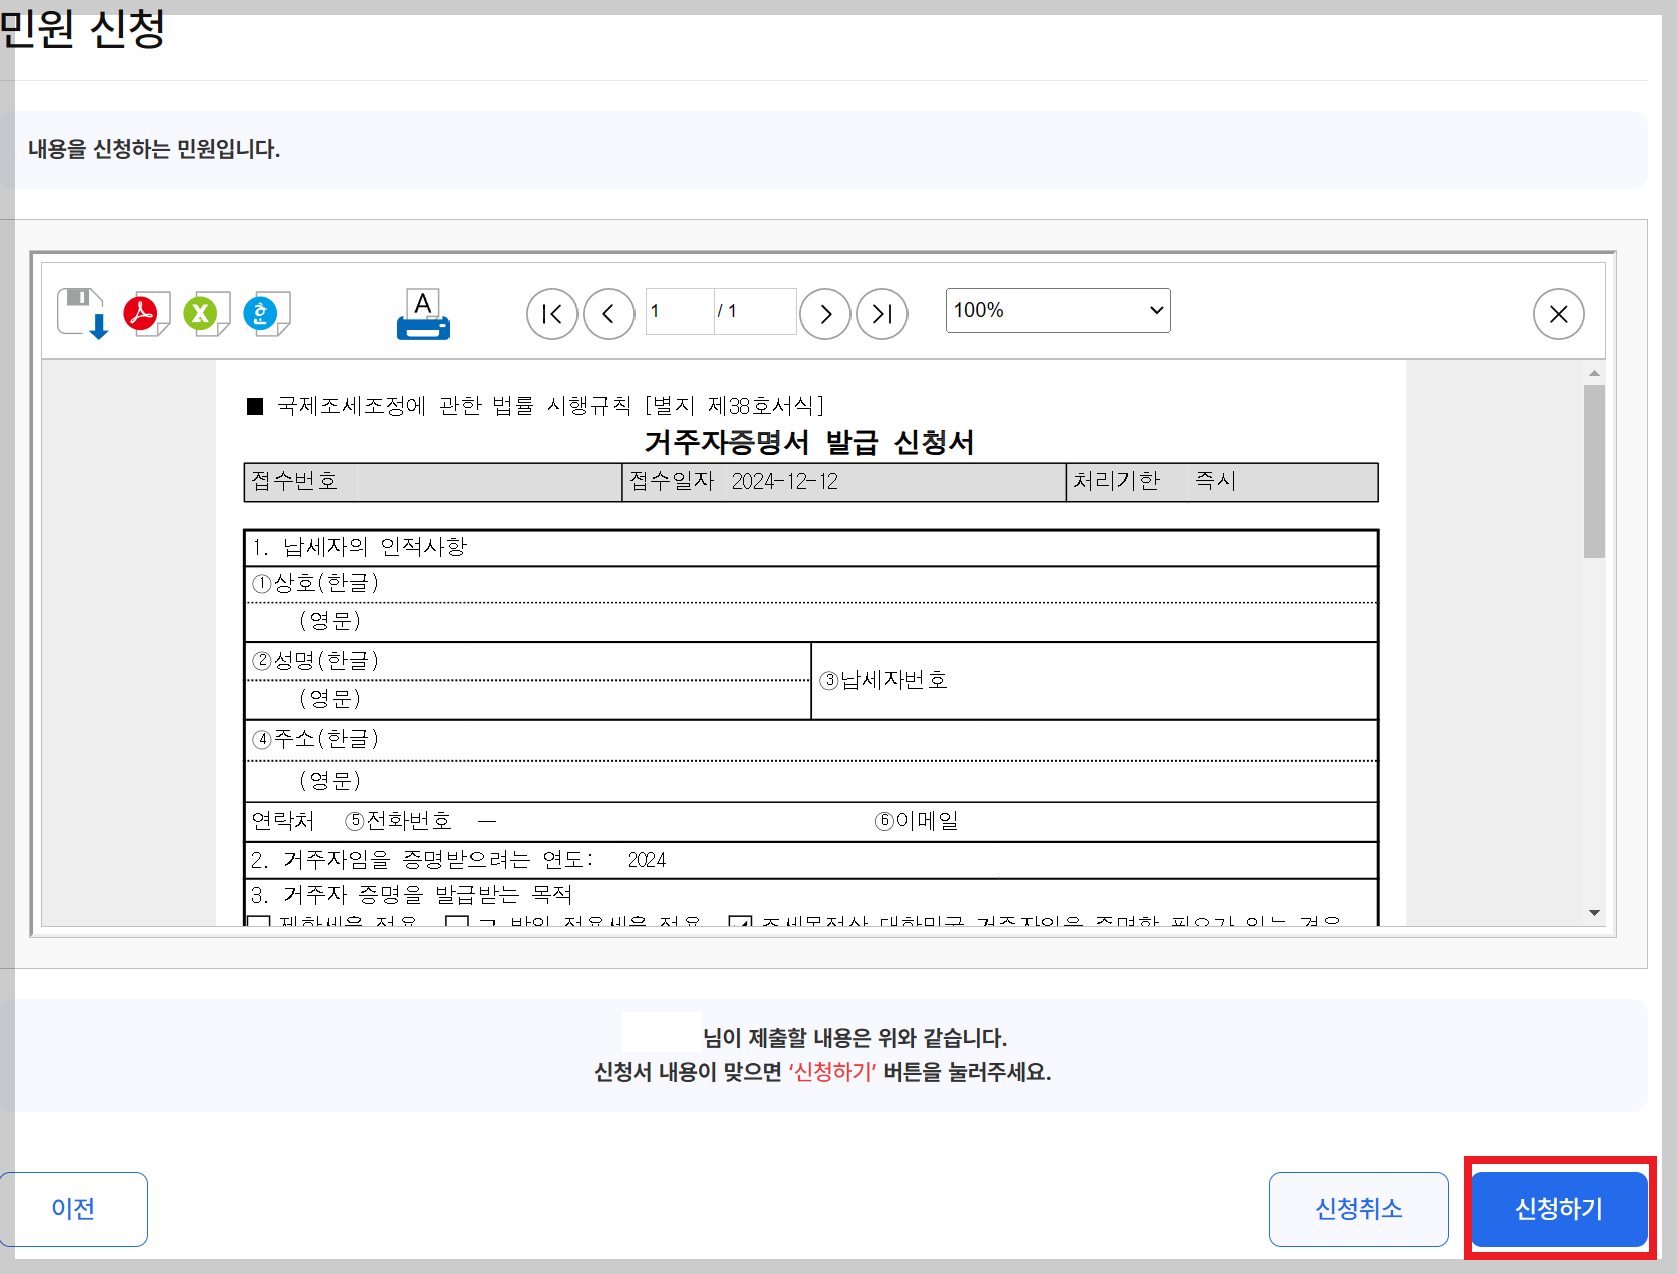Go to the next page
The width and height of the screenshot is (1677, 1274).
coord(824,313)
